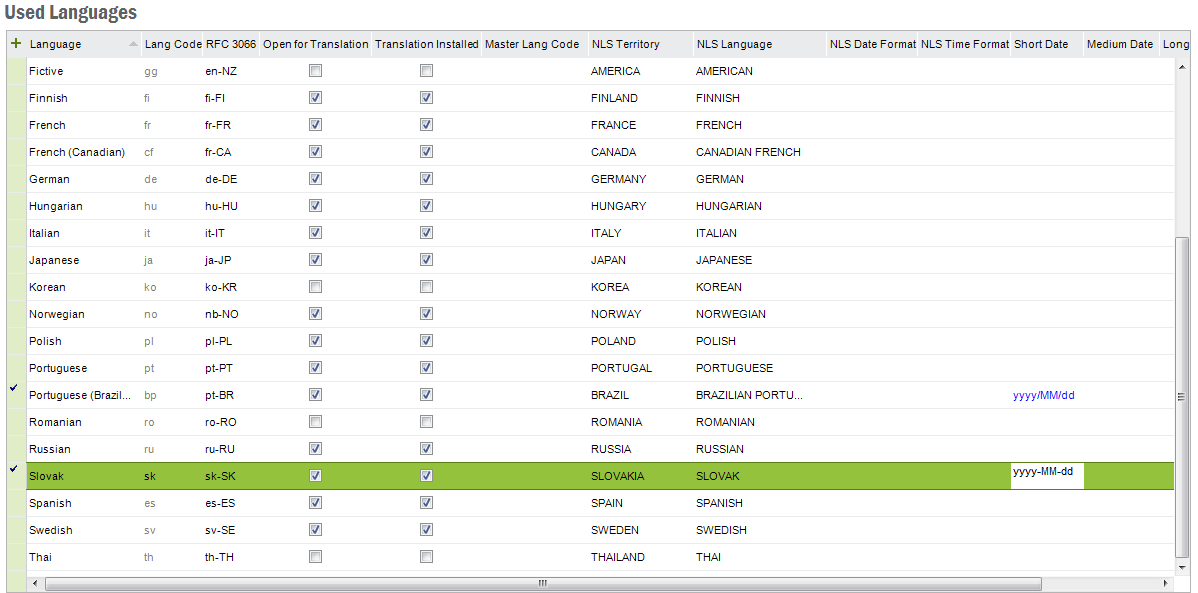Click the sort arrow in Language header

coord(134,45)
